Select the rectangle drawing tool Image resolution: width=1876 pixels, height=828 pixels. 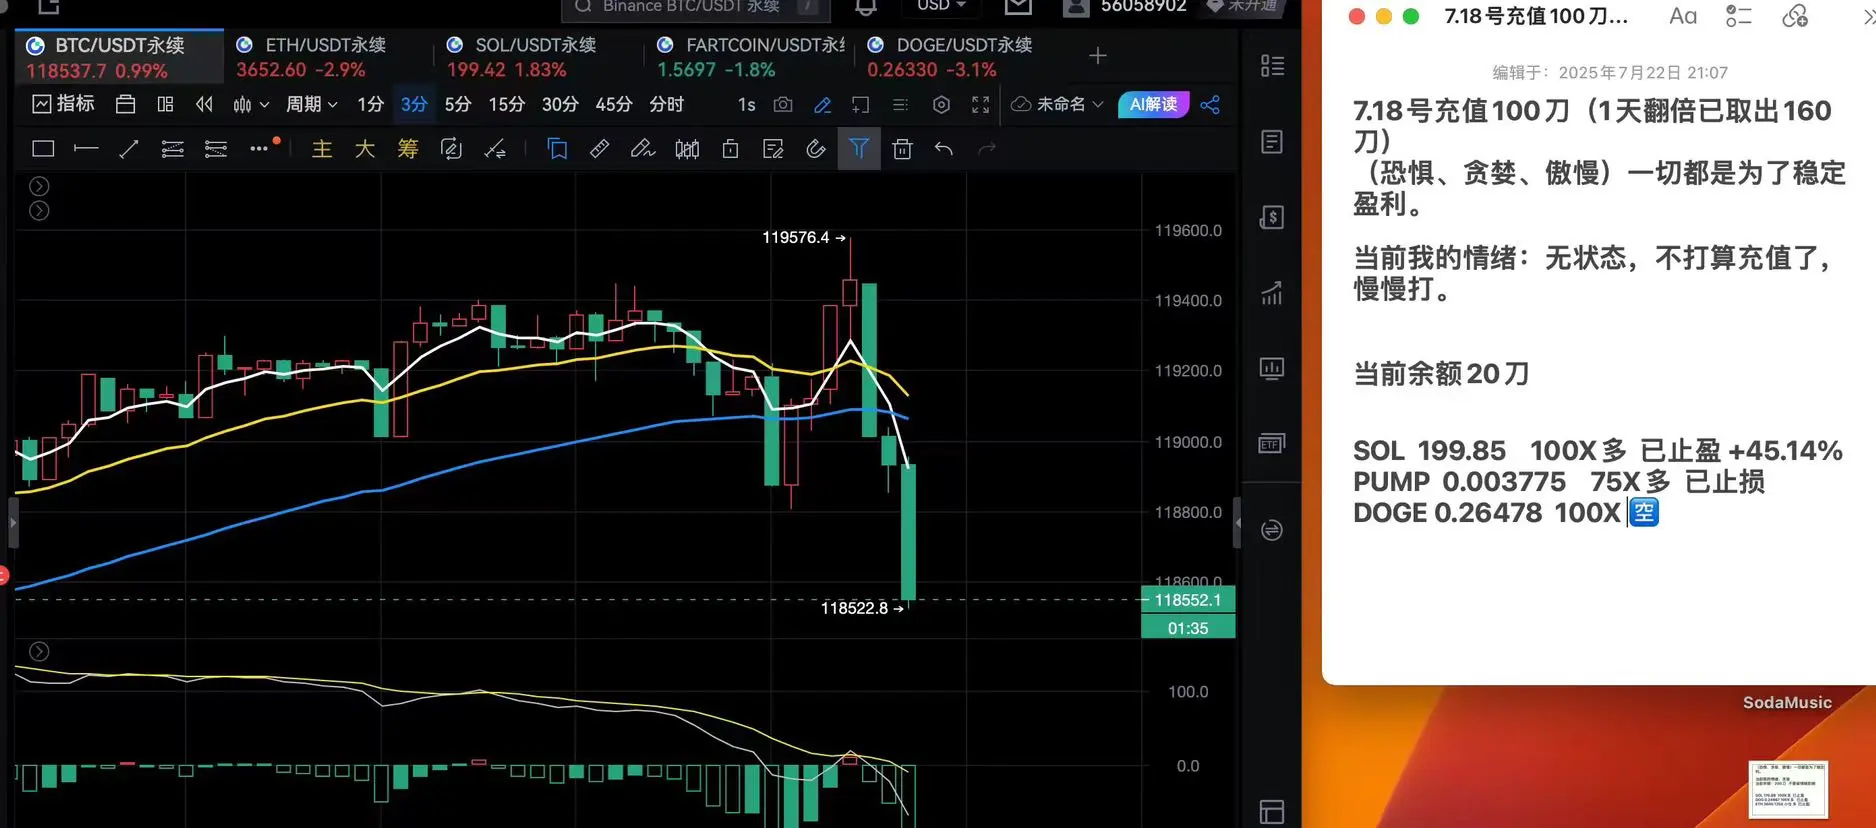pos(43,149)
